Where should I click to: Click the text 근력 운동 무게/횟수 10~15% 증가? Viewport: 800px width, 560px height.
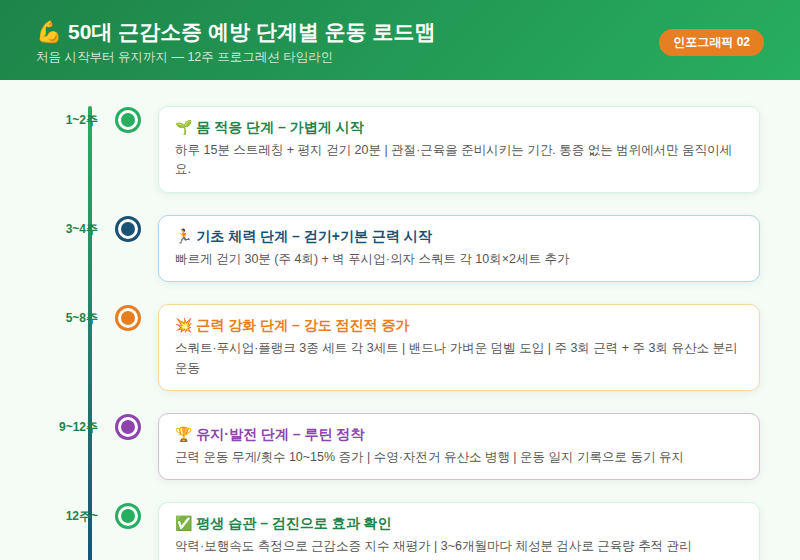coord(269,457)
